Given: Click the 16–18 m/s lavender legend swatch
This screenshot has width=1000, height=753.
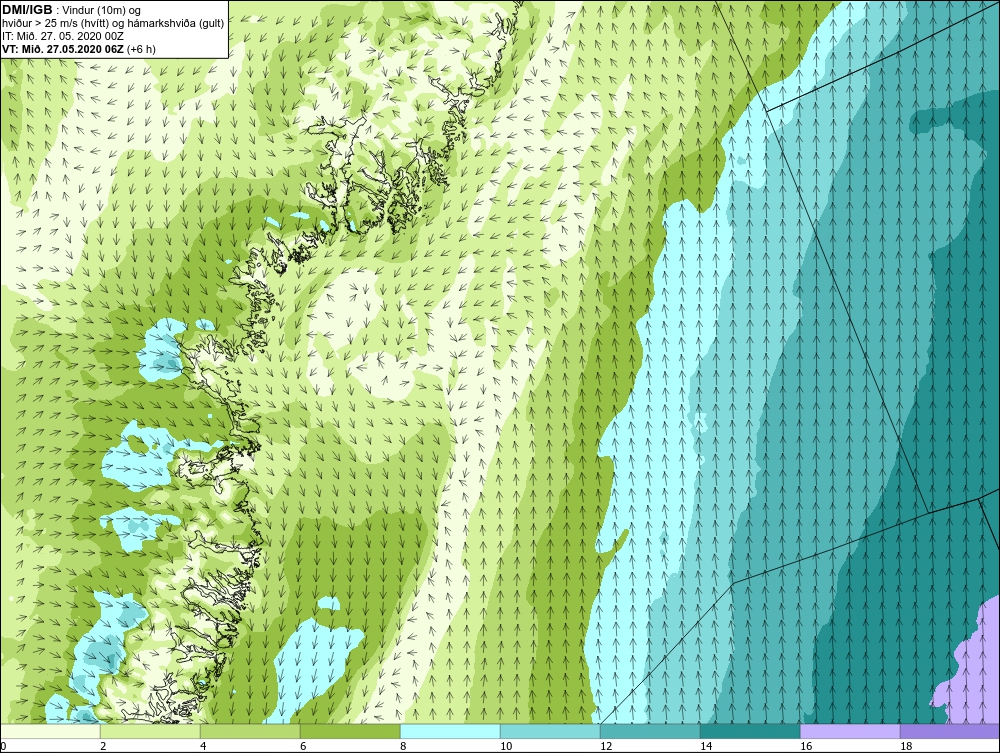Looking at the screenshot, I should point(850,731).
